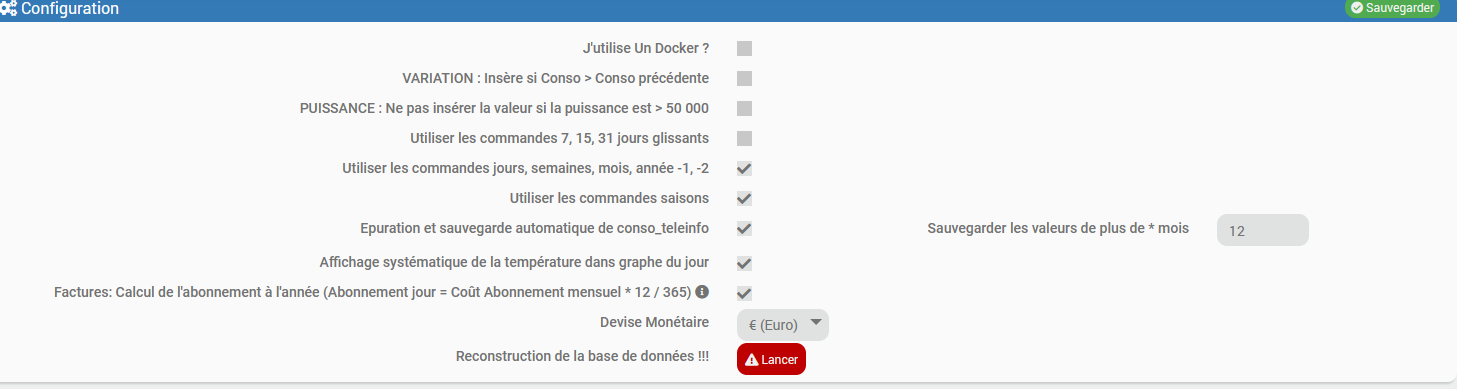Click the Devise Monétaire dropdown arrow
This screenshot has width=1457, height=389.
pyautogui.click(x=816, y=323)
